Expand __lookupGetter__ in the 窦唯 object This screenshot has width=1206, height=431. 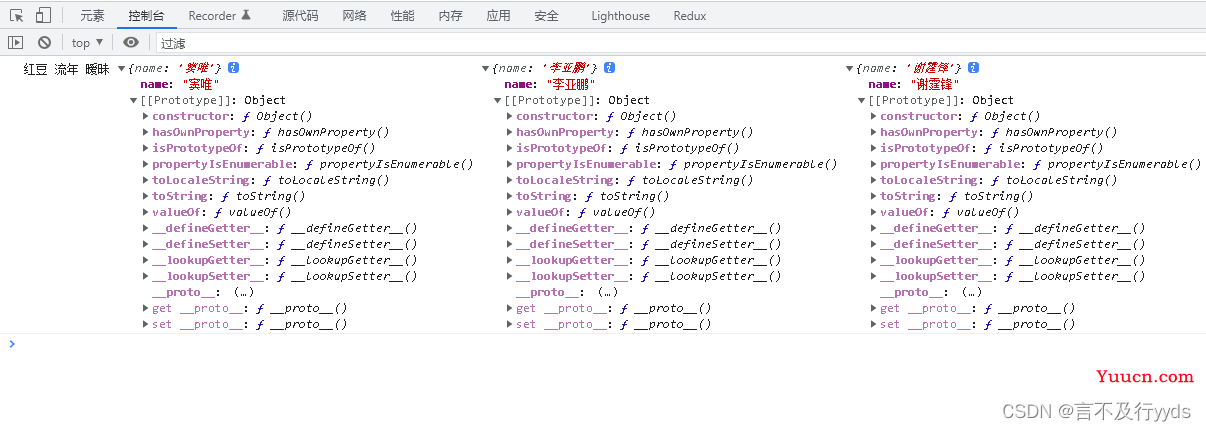146,260
